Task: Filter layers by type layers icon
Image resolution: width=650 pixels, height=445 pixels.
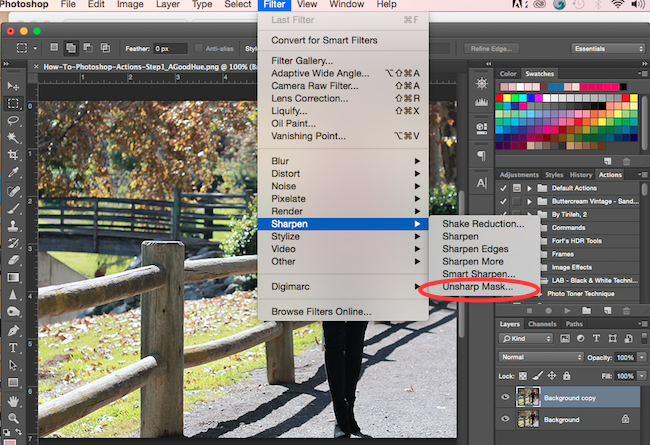Action: coord(597,338)
